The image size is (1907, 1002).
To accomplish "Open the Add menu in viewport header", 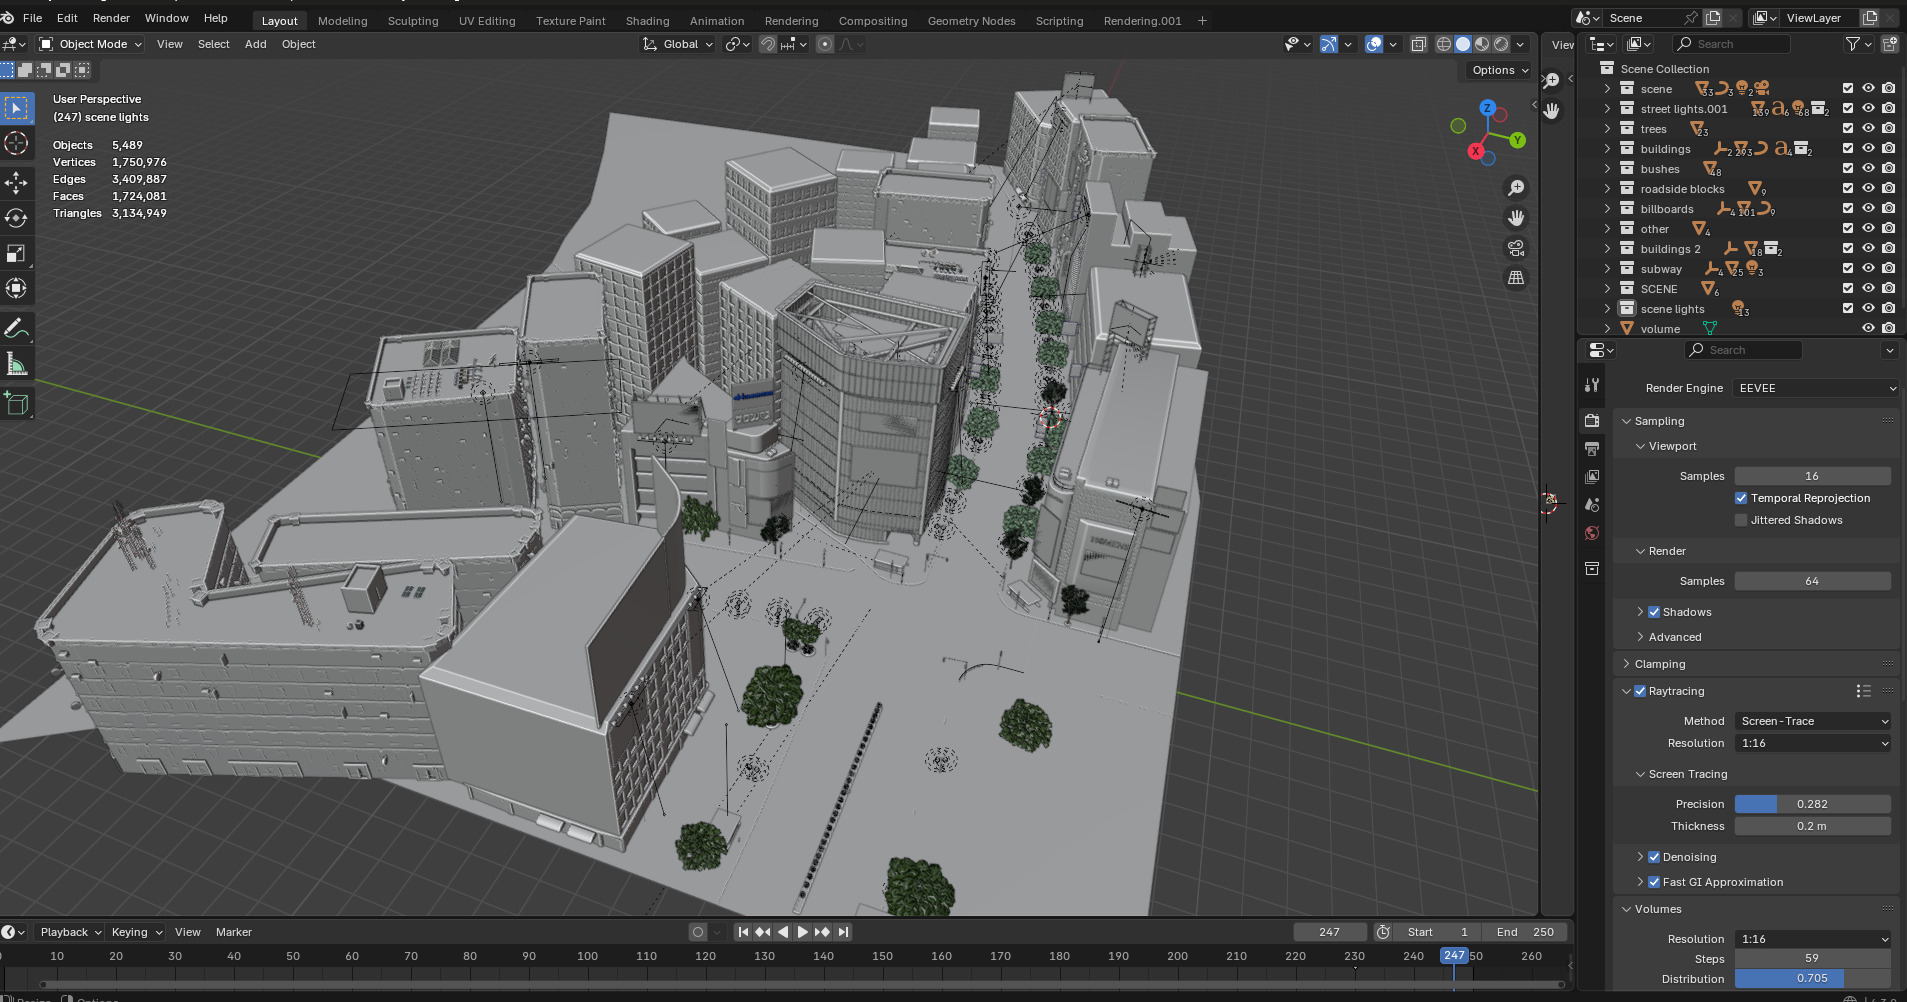I will (256, 44).
